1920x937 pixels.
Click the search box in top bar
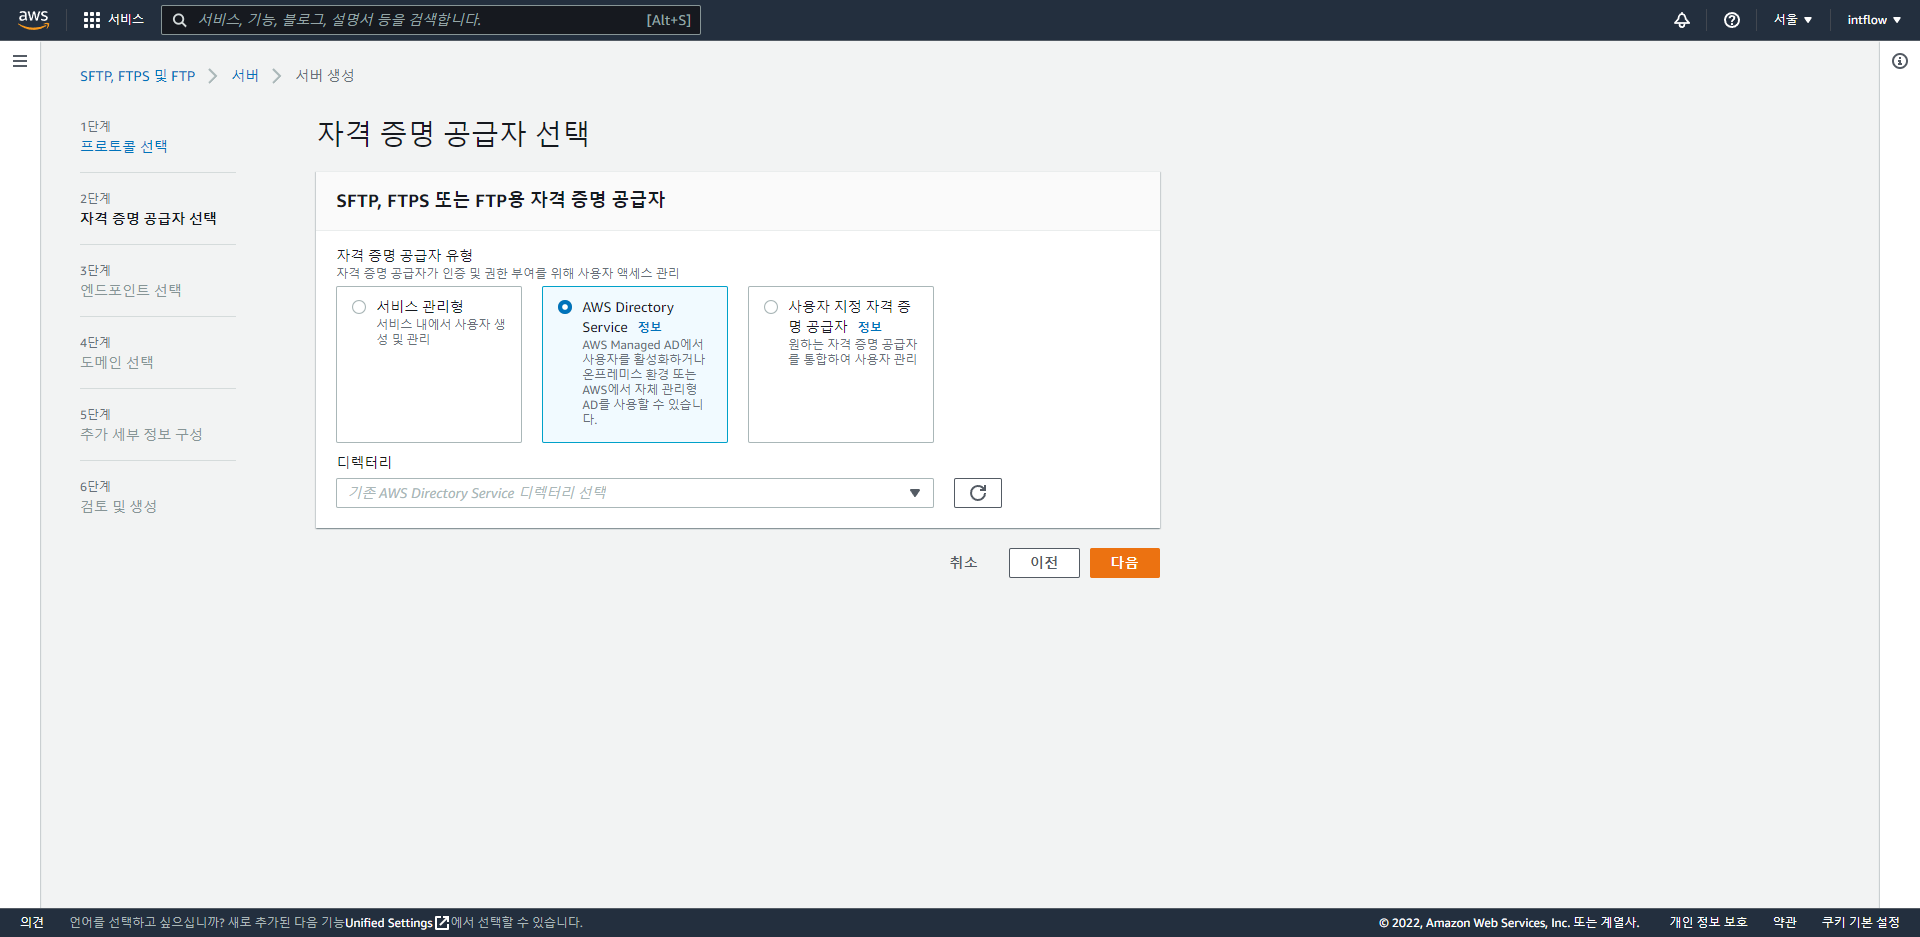click(431, 20)
